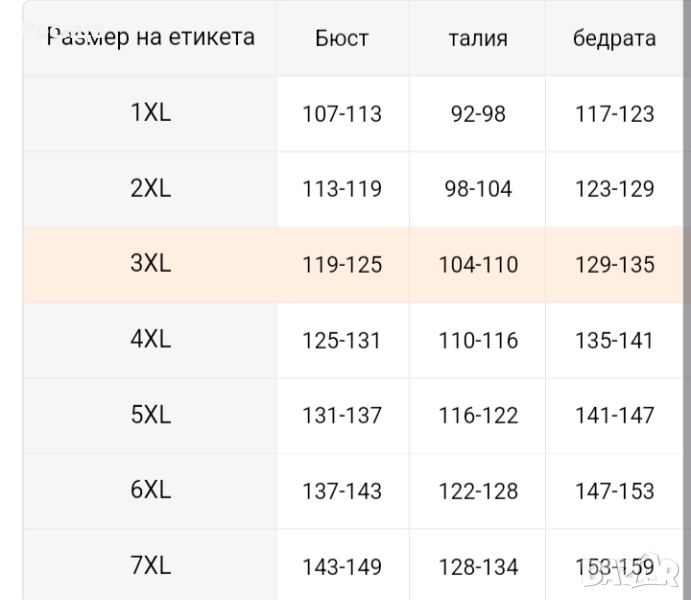Click the 5XL size label
This screenshot has height=600, width=691.
pos(151,415)
